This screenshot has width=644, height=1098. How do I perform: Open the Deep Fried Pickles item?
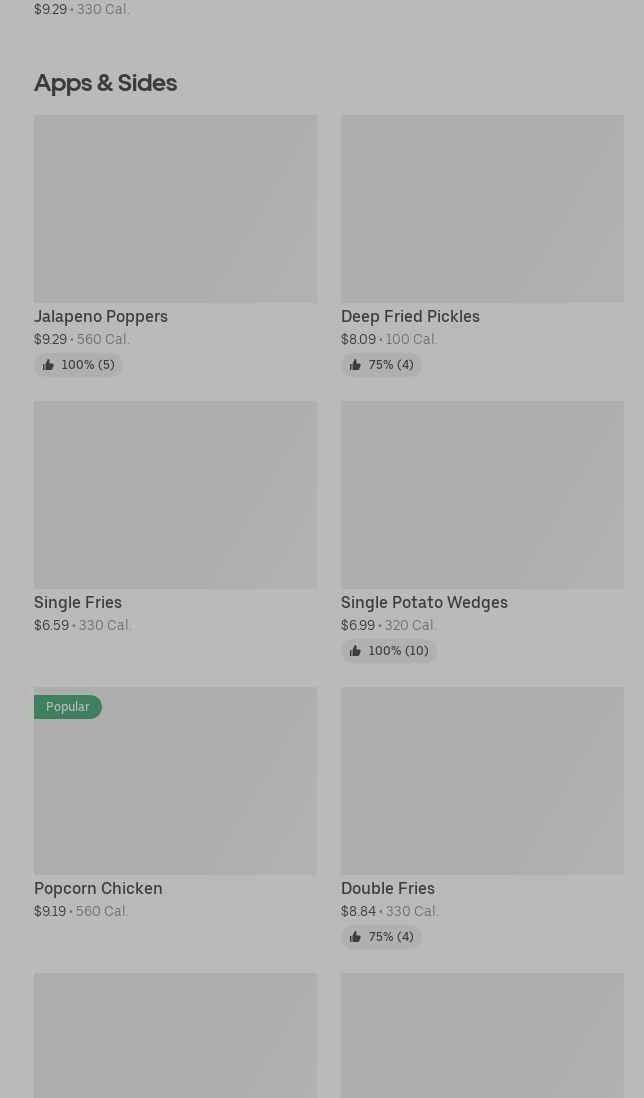click(410, 316)
